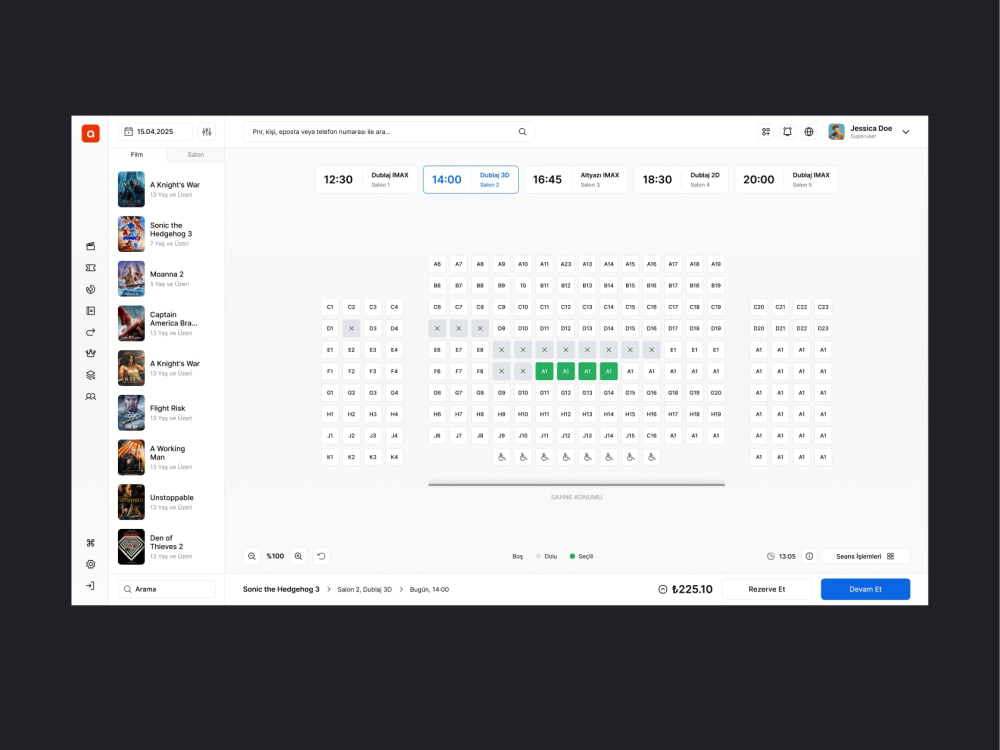Click the logout arrow sidebar icon

point(91,585)
